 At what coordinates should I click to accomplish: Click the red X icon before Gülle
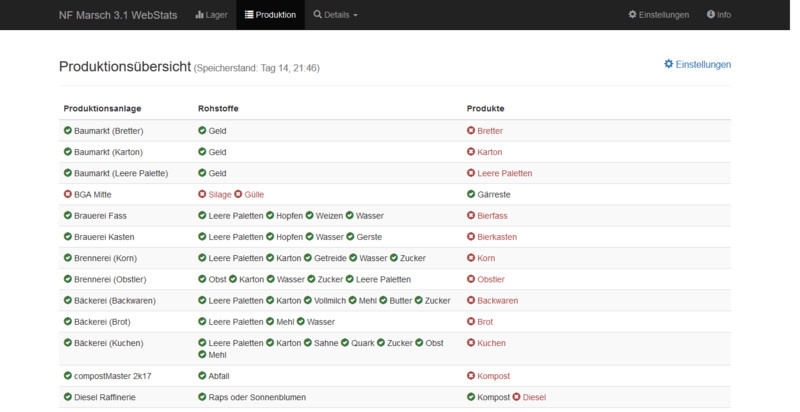[238, 194]
